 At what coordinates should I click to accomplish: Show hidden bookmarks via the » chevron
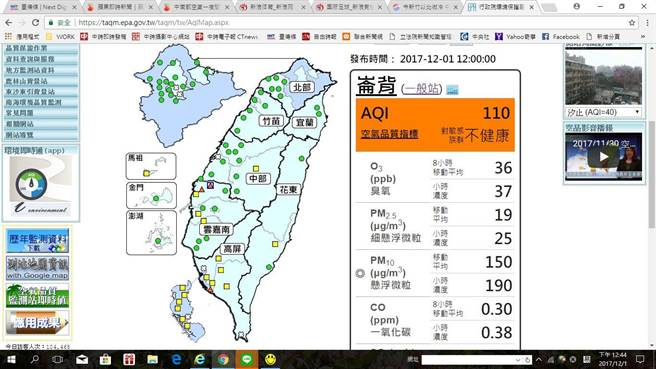(643, 37)
